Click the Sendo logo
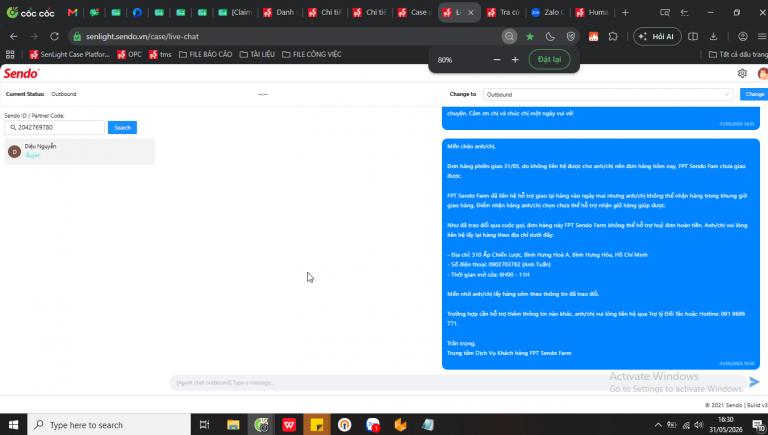Image resolution: width=768 pixels, height=435 pixels. point(21,73)
